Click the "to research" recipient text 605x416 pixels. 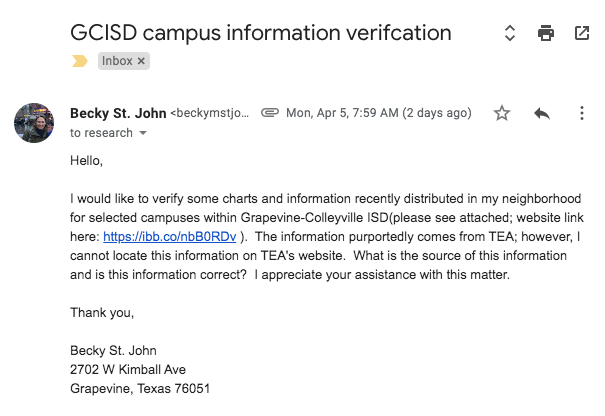[100, 133]
